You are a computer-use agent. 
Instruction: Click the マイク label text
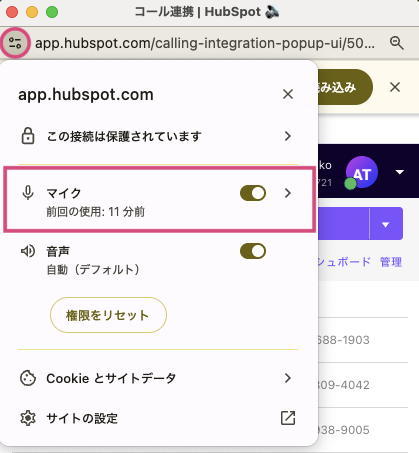(64, 193)
